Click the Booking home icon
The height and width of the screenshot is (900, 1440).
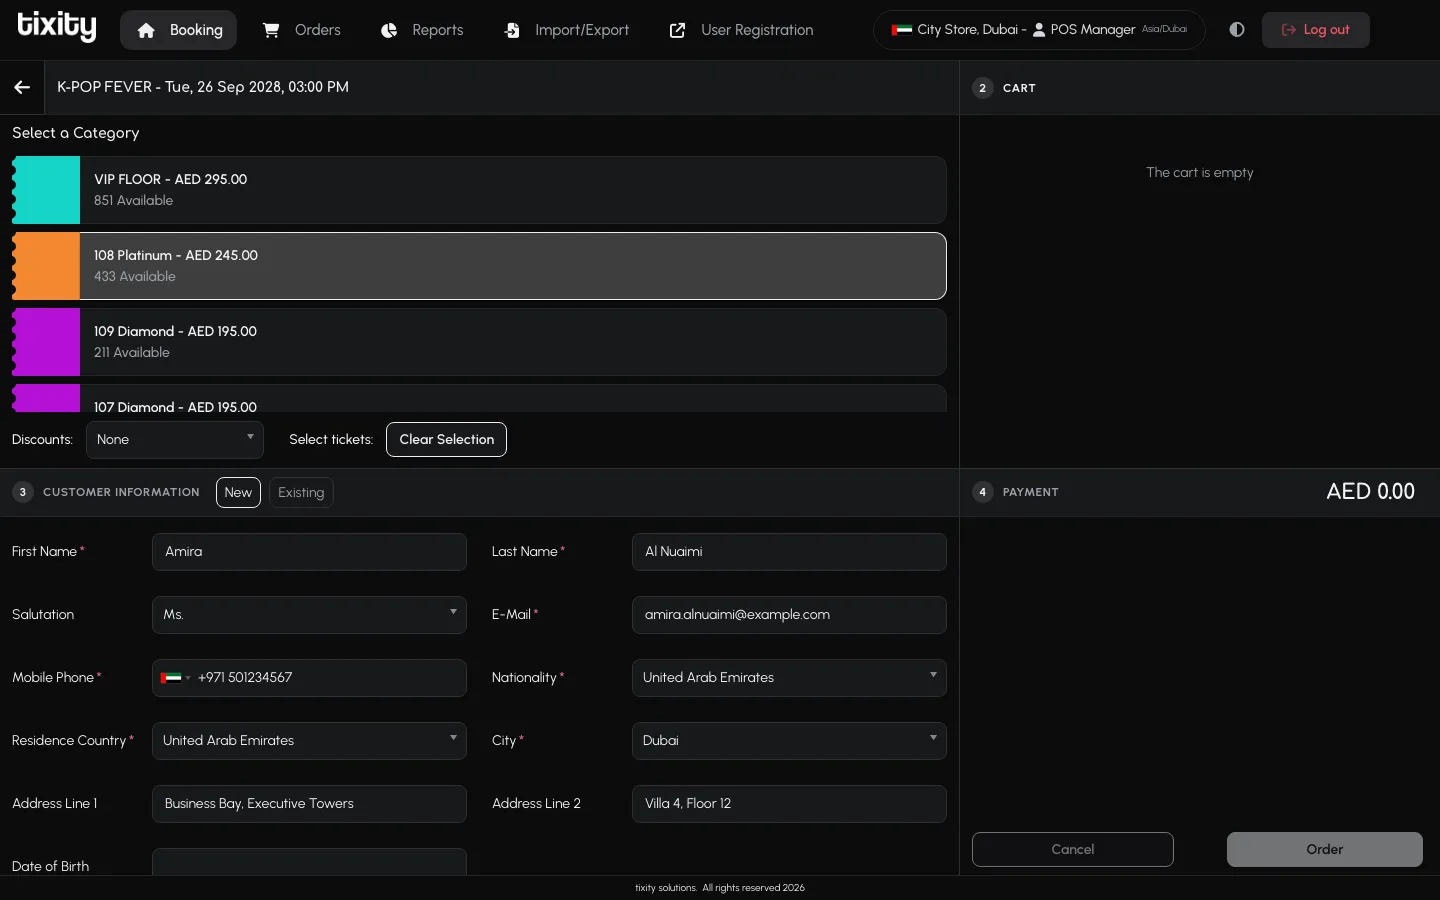coord(146,30)
